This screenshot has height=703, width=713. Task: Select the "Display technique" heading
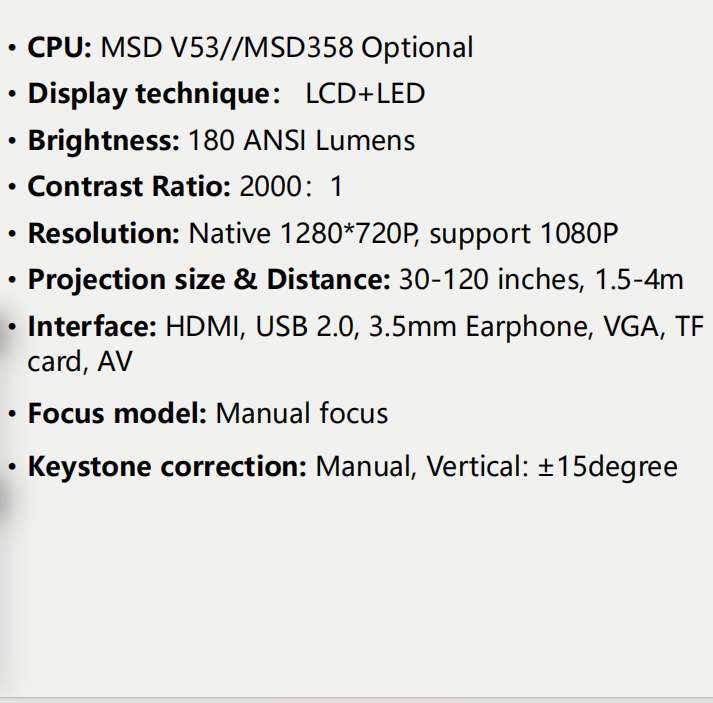pyautogui.click(x=148, y=94)
